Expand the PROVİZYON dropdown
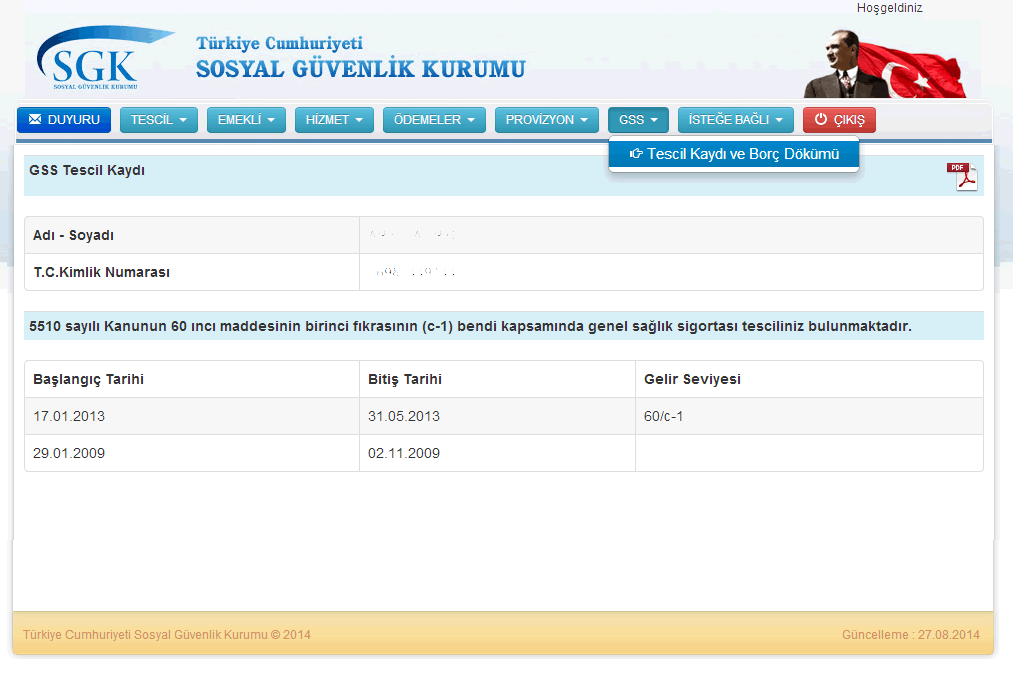This screenshot has height=675, width=1013. click(x=546, y=120)
